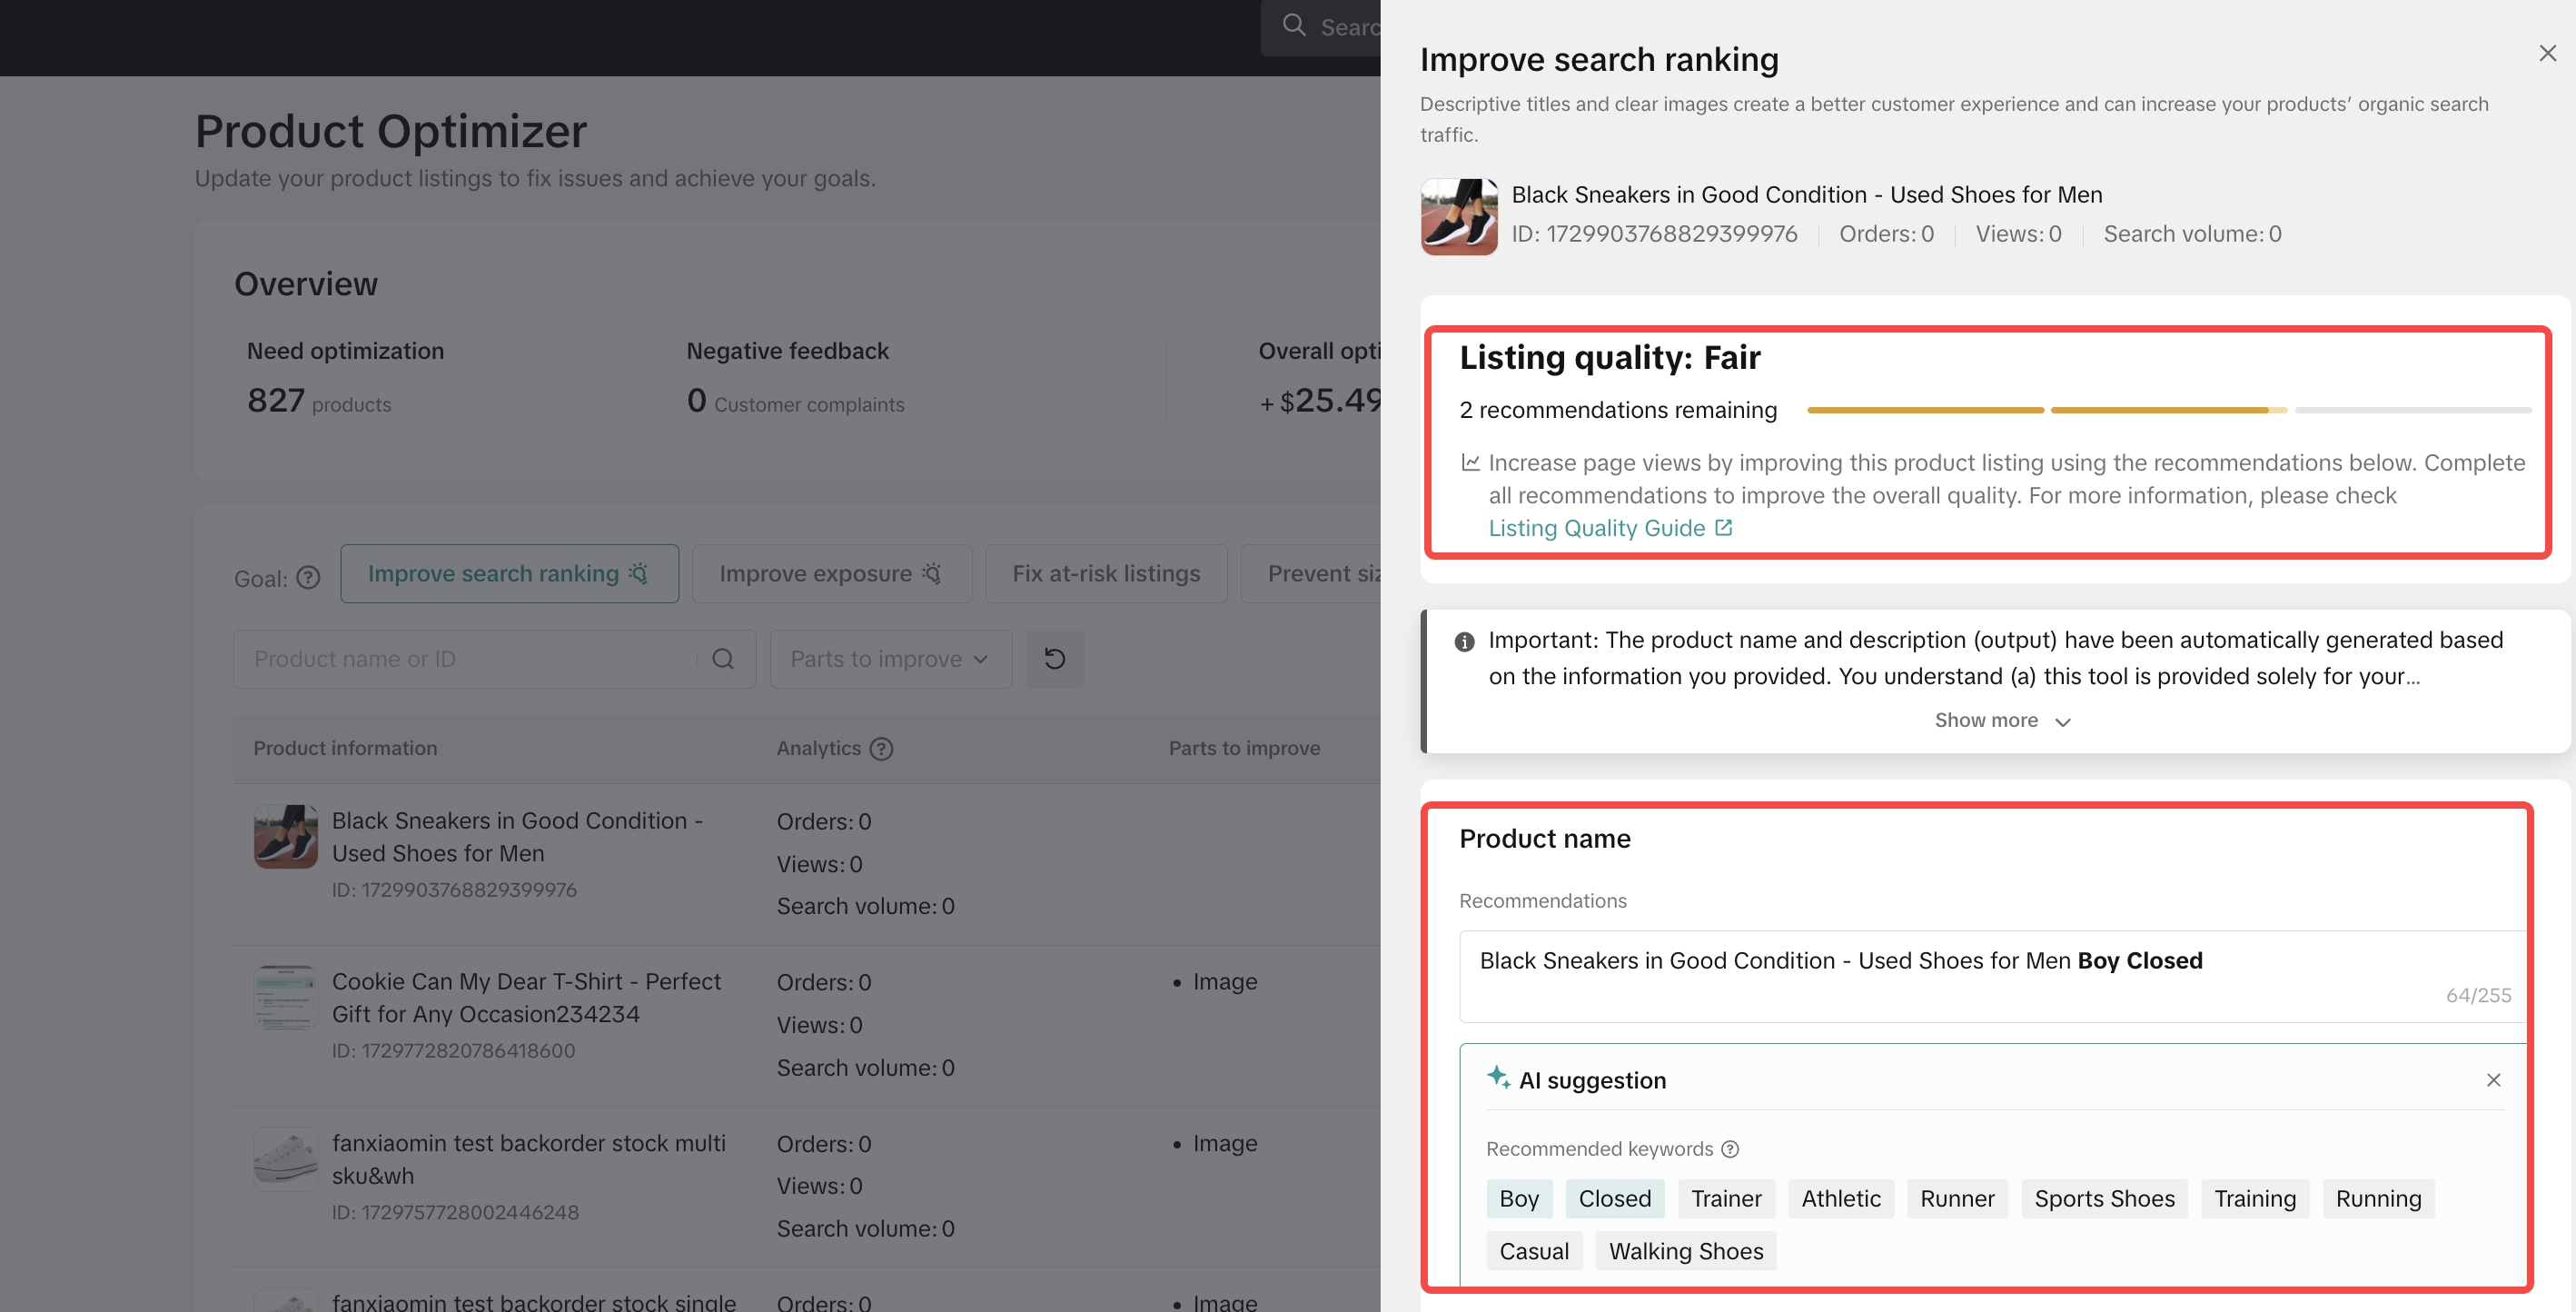Click the product search magnifier icon

[723, 659]
